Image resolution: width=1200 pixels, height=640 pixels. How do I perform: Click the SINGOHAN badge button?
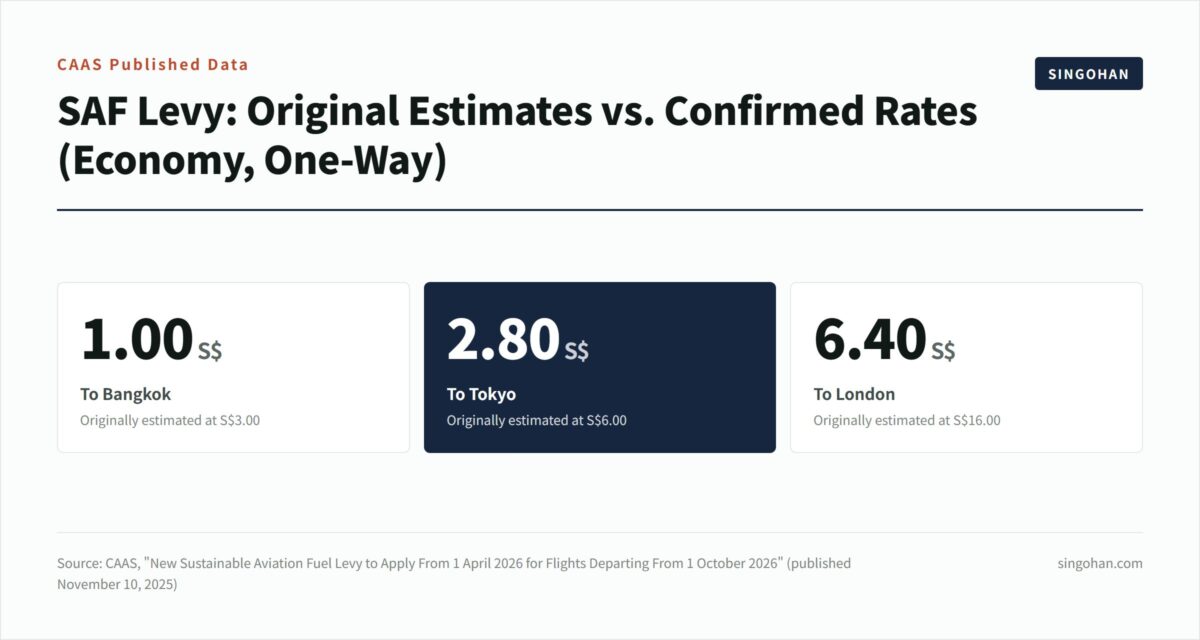1088,74
